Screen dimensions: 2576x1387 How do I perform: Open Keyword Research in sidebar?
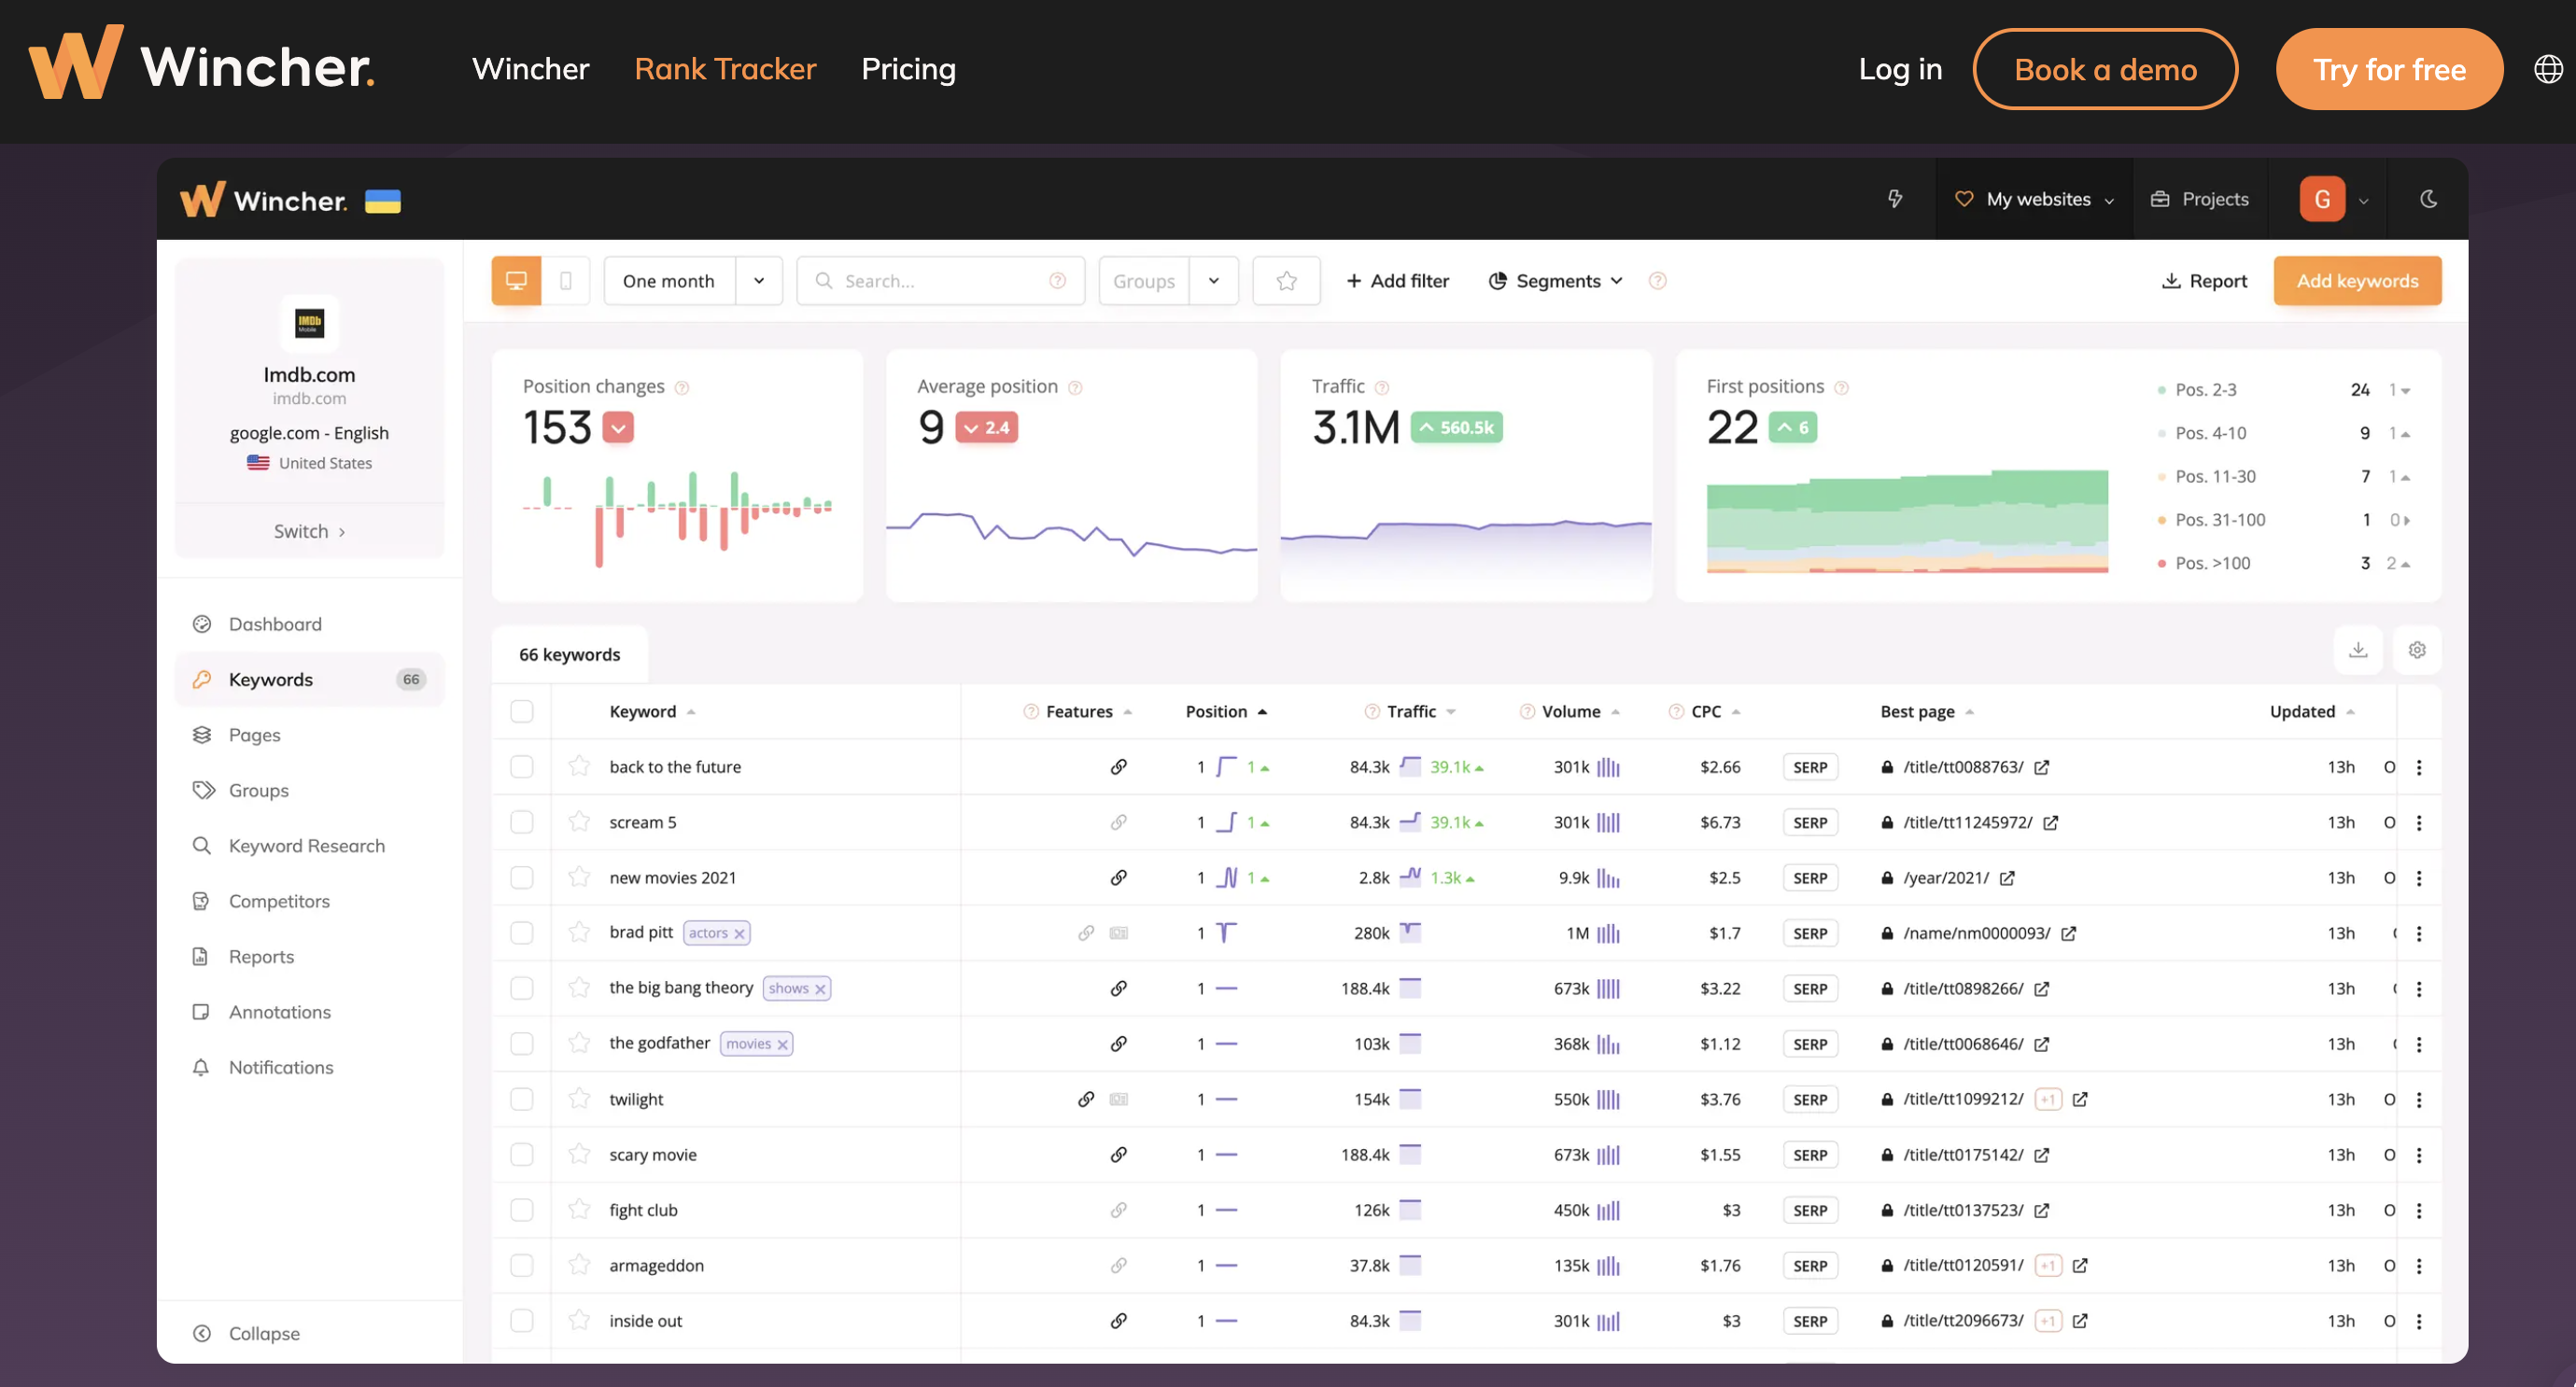[309, 846]
